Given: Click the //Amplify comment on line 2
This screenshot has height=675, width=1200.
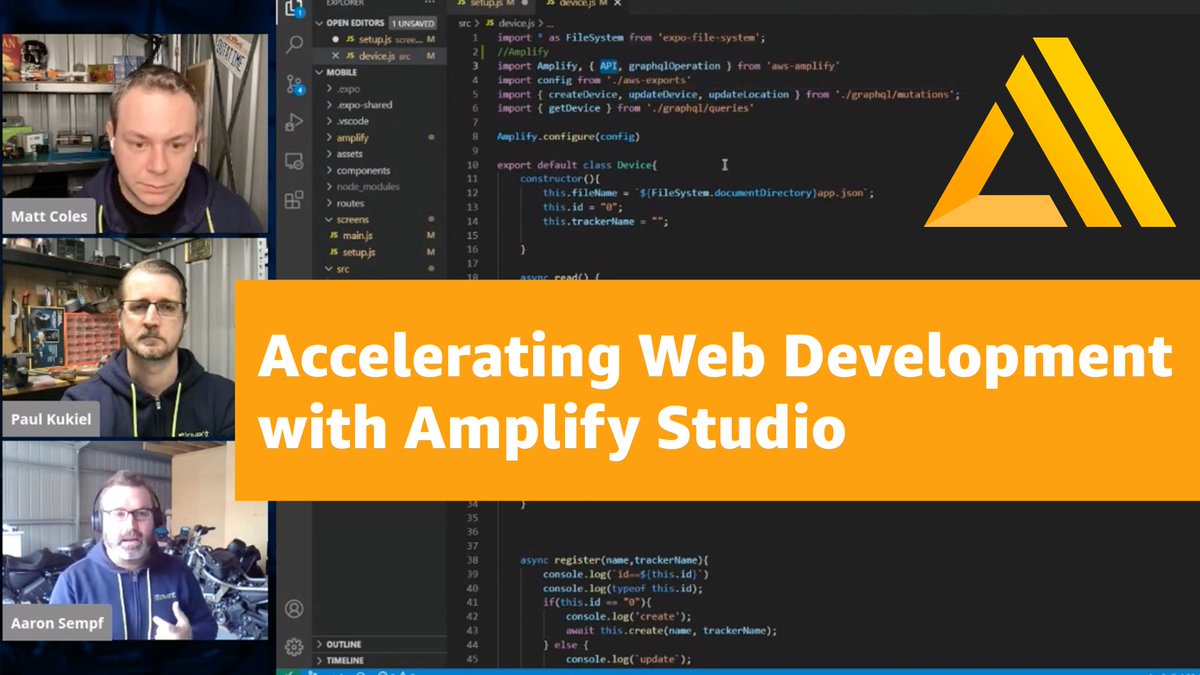Looking at the screenshot, I should [523, 51].
